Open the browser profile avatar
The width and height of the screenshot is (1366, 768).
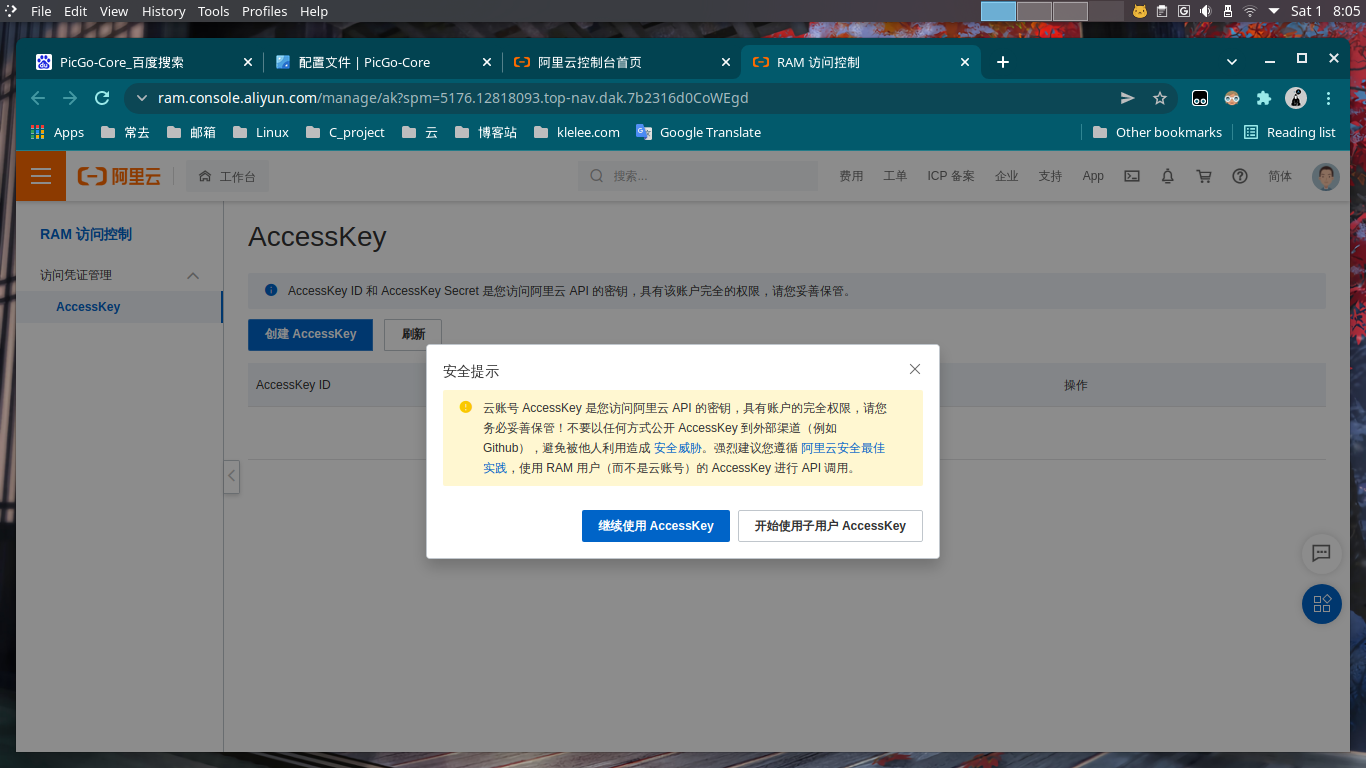[1296, 98]
